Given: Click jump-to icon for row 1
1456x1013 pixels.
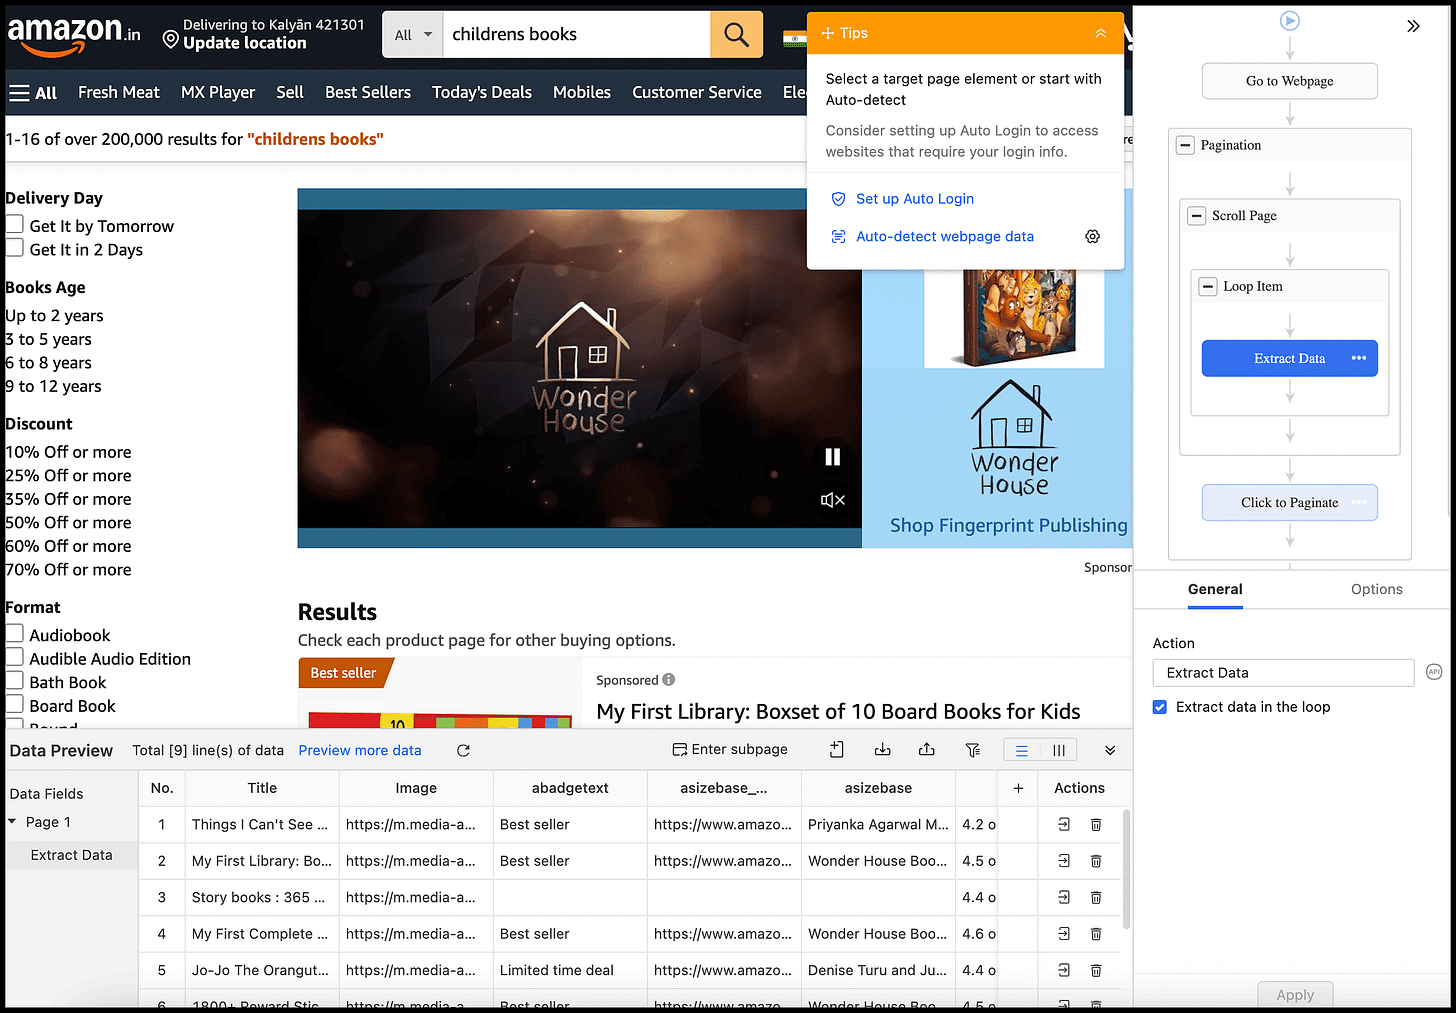Looking at the screenshot, I should click(1064, 825).
